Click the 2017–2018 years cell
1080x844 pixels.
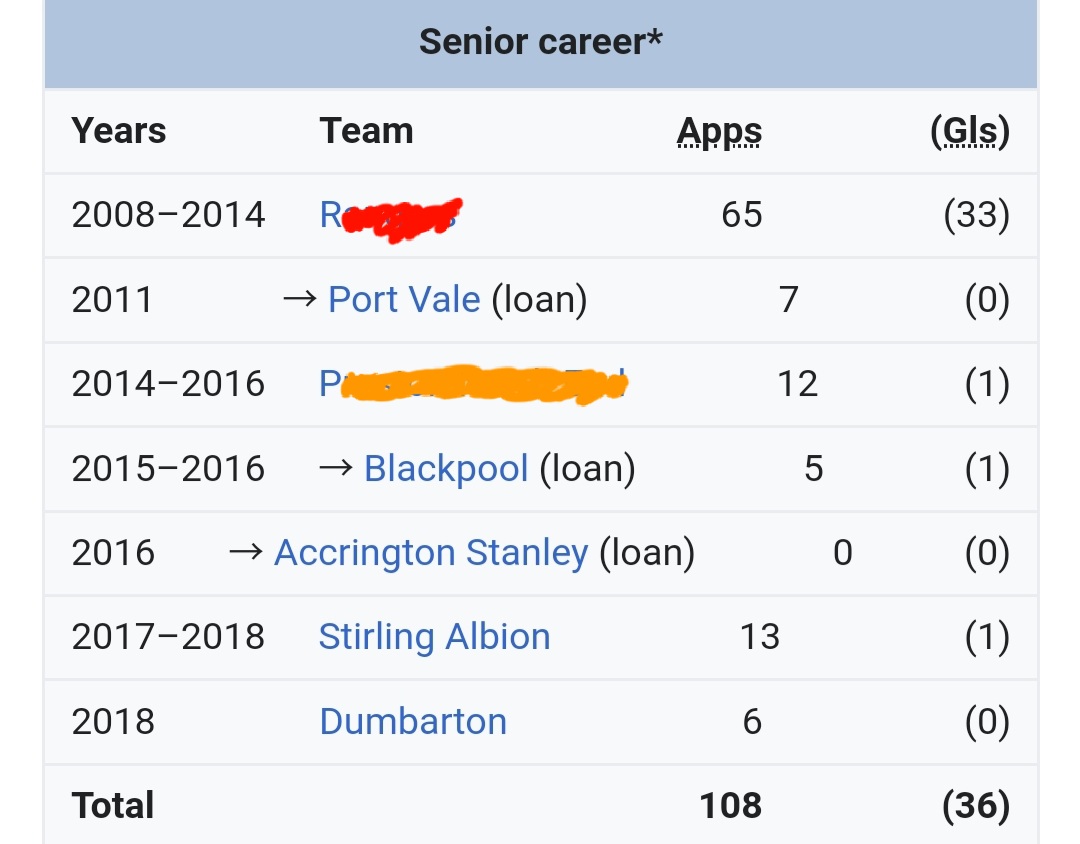tap(168, 637)
